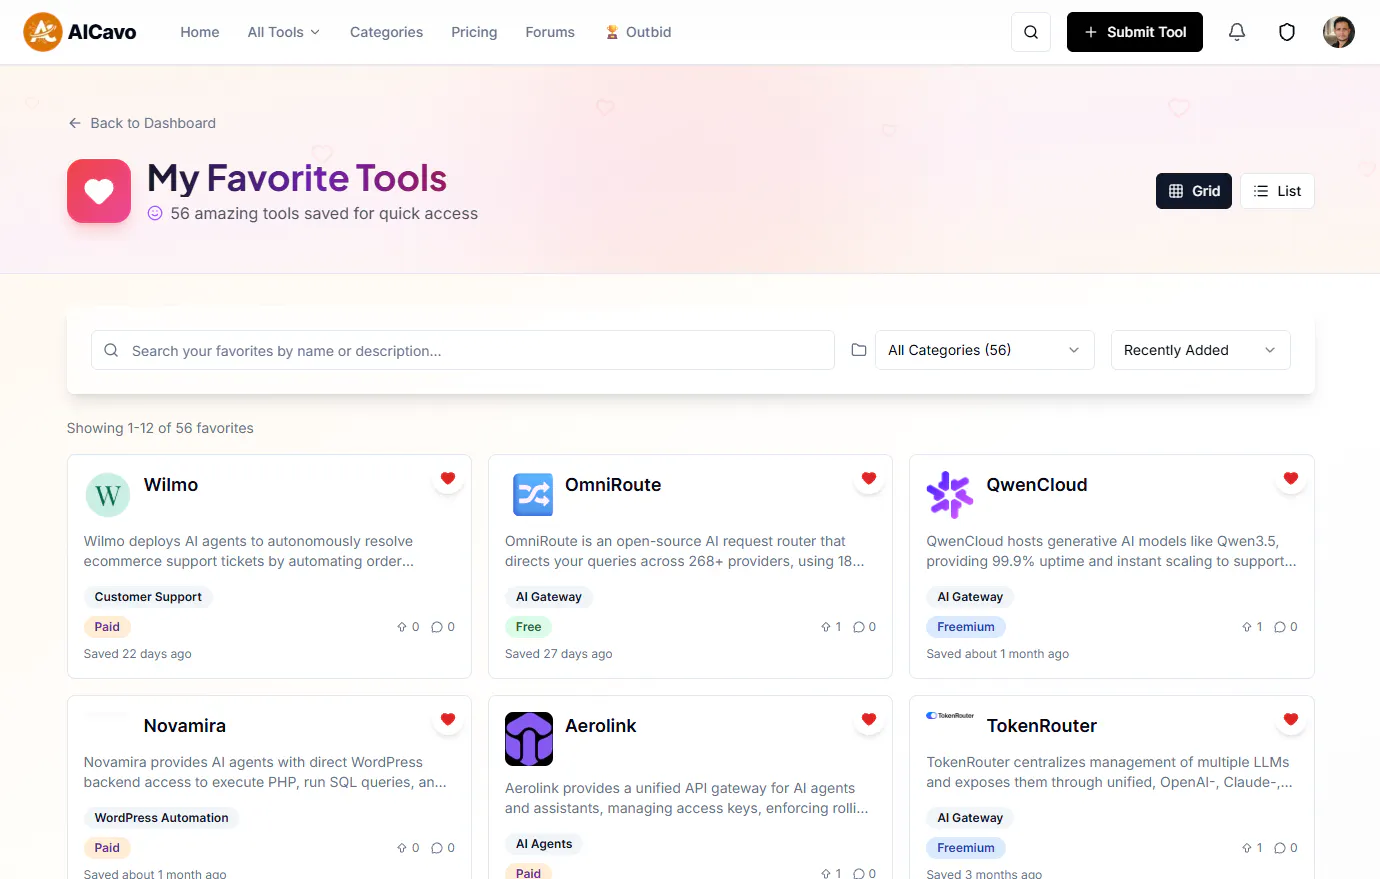Click the Free badge on OmniRoute
The image size is (1380, 879).
click(529, 627)
